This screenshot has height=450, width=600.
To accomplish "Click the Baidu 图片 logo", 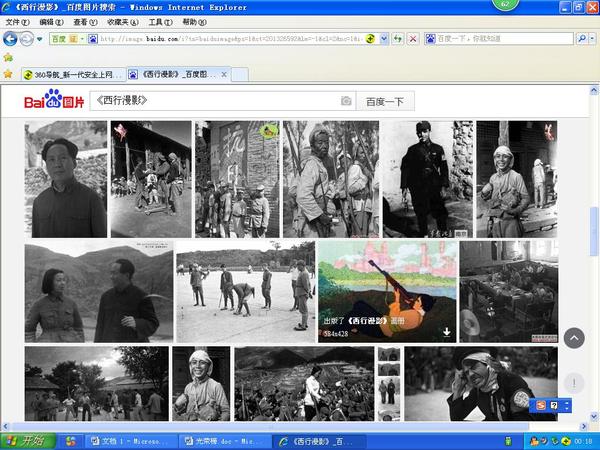I will tap(55, 101).
